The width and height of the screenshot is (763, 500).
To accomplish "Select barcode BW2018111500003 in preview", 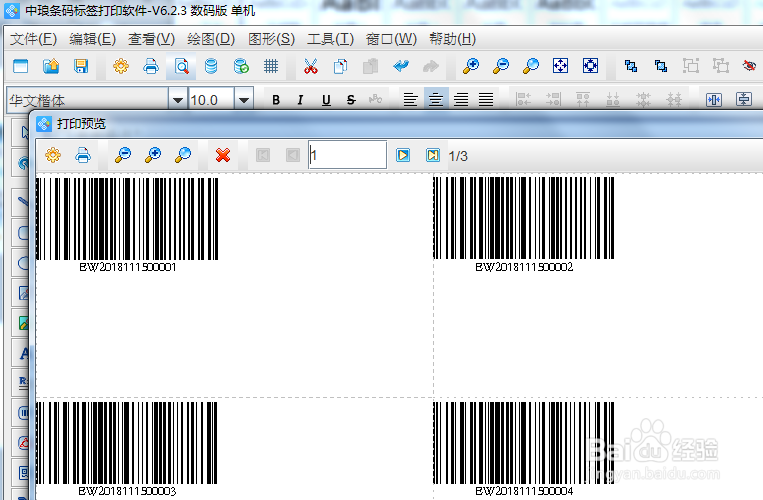I will click(x=127, y=448).
